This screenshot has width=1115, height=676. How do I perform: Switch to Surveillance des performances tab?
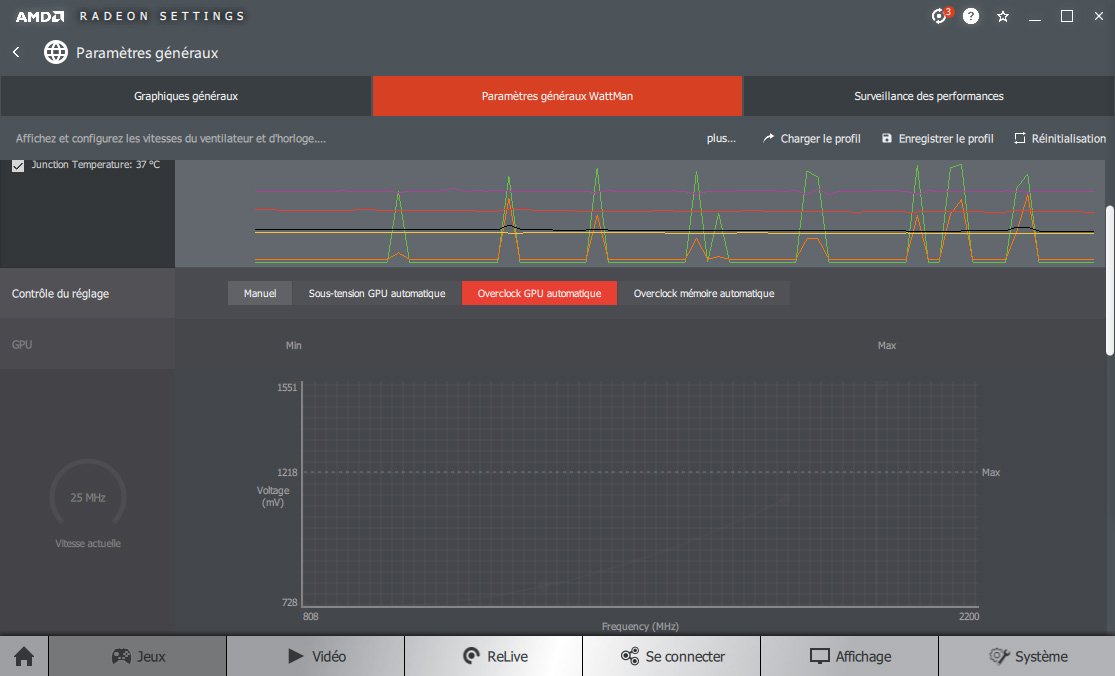[x=928, y=97]
